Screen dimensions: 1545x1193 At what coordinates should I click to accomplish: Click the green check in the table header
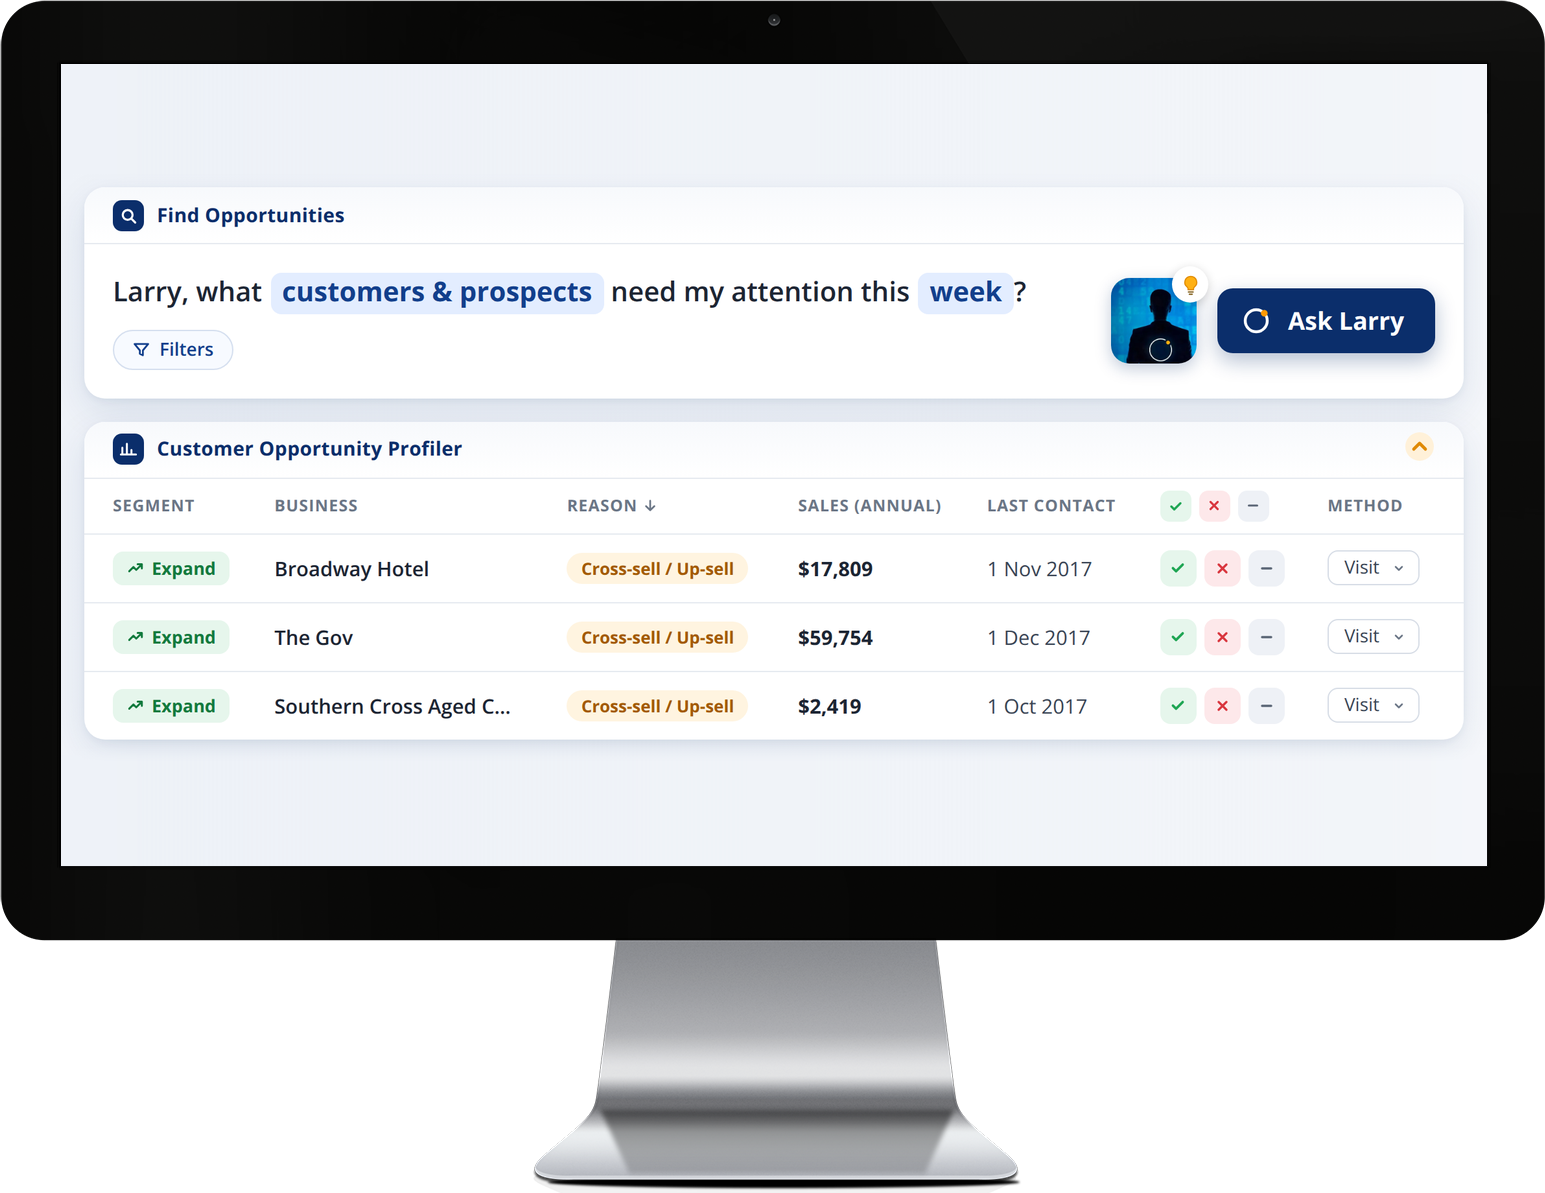click(x=1176, y=506)
